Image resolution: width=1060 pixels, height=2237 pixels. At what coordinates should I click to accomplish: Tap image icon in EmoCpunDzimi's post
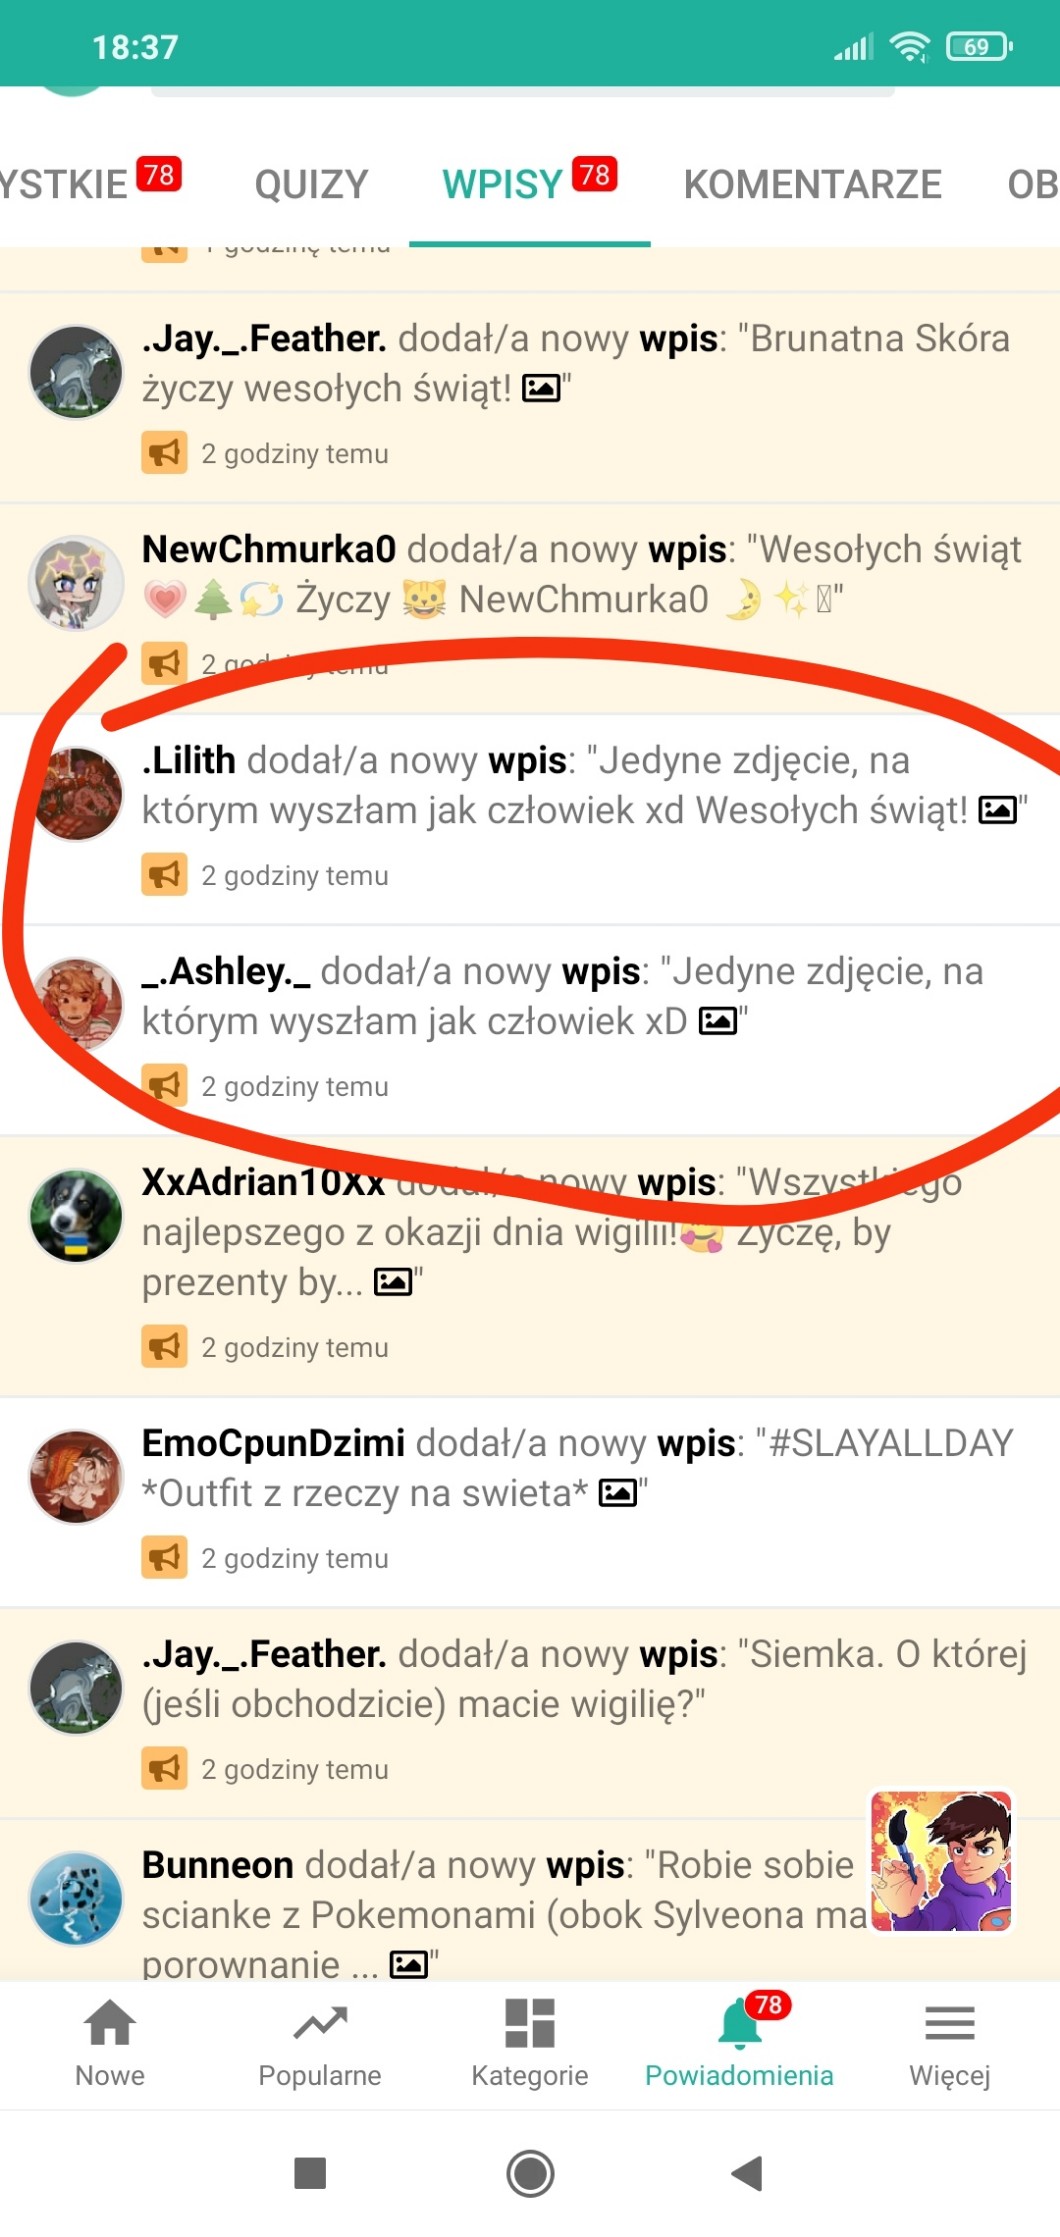click(x=617, y=1493)
